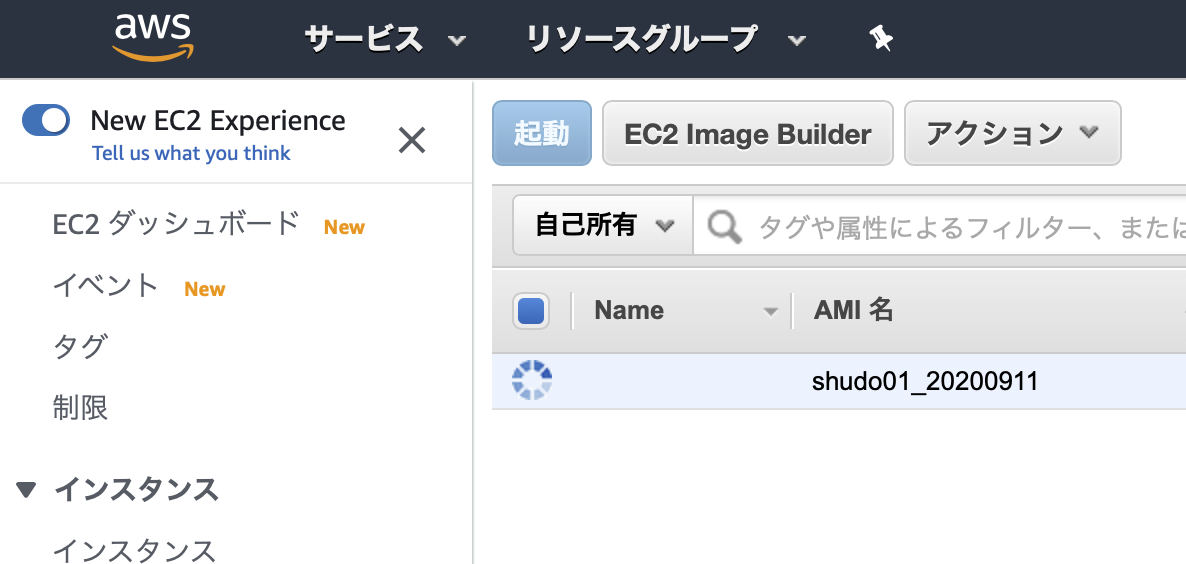Open the リソースグループ dropdown menu
The height and width of the screenshot is (564, 1186).
[666, 39]
